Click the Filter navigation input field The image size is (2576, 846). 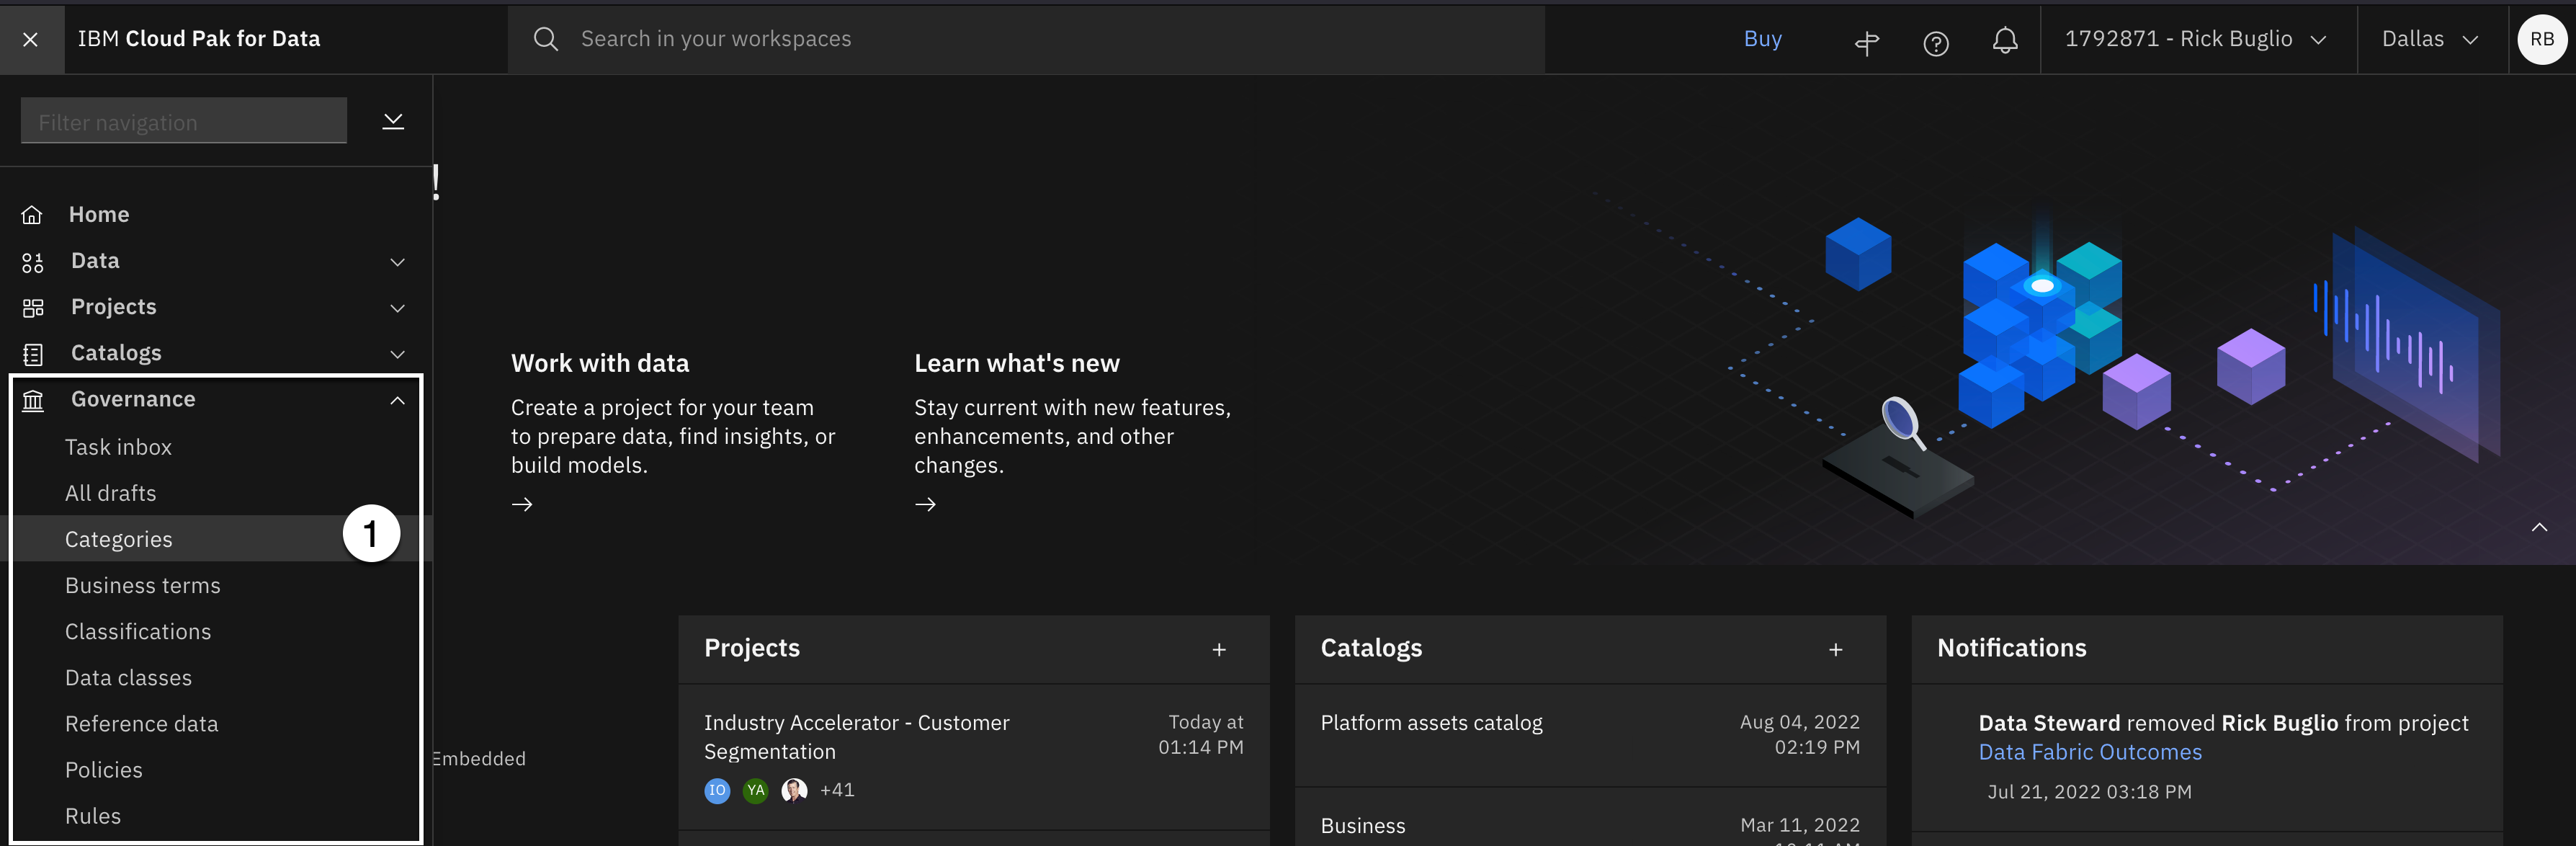click(x=184, y=122)
